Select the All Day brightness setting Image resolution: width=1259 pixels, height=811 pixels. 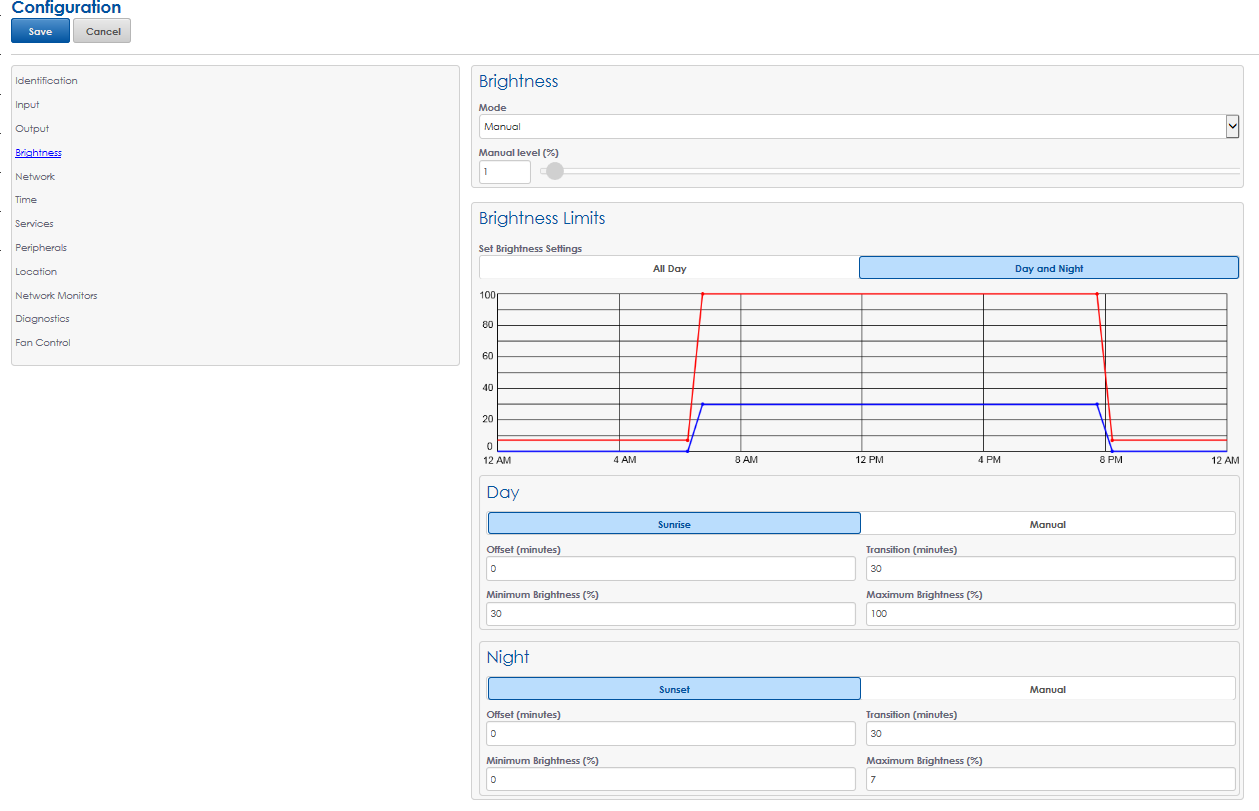click(669, 268)
